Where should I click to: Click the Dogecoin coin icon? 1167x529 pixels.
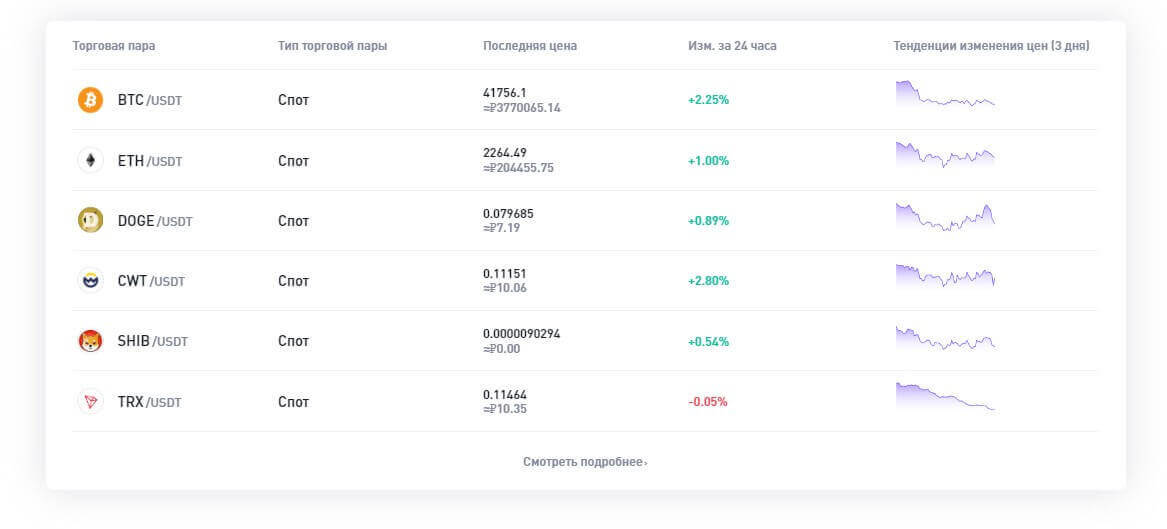[90, 220]
